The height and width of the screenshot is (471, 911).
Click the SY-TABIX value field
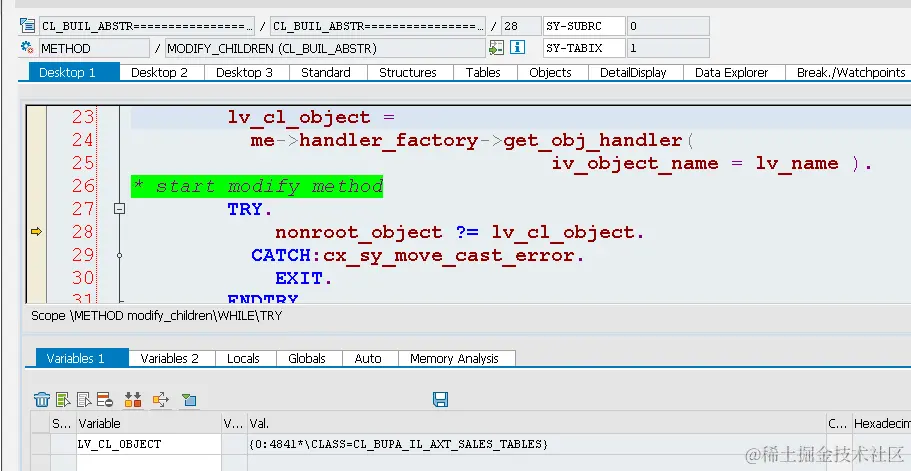[668, 48]
